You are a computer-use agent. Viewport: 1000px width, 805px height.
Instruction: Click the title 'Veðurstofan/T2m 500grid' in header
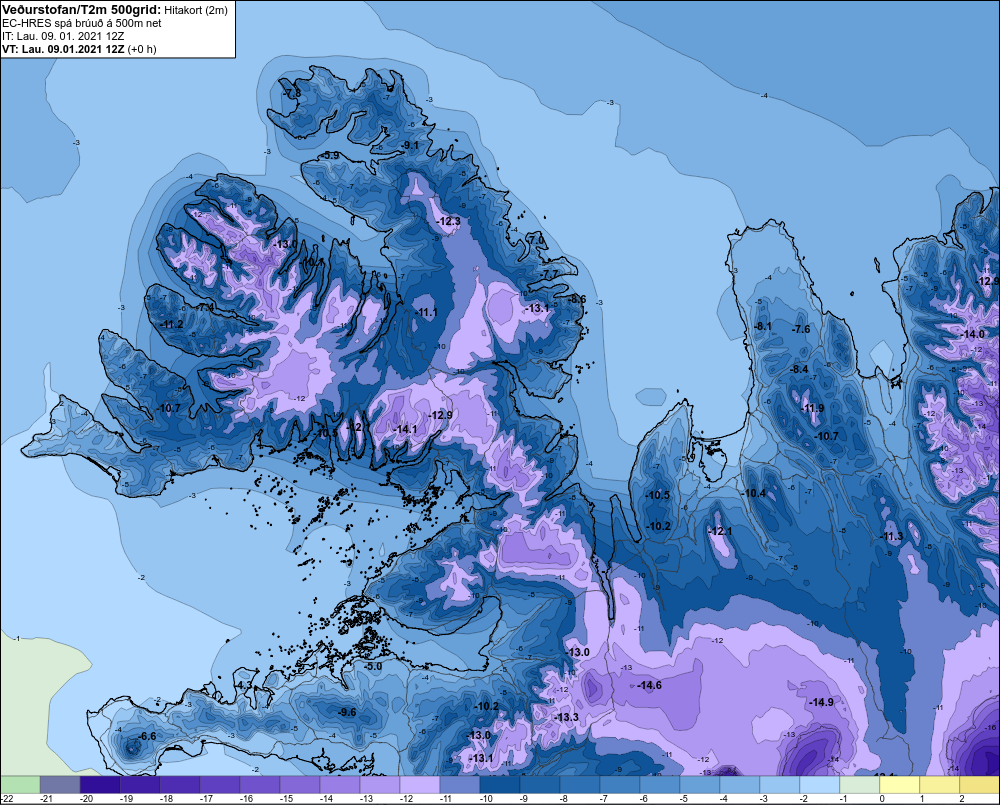point(81,10)
